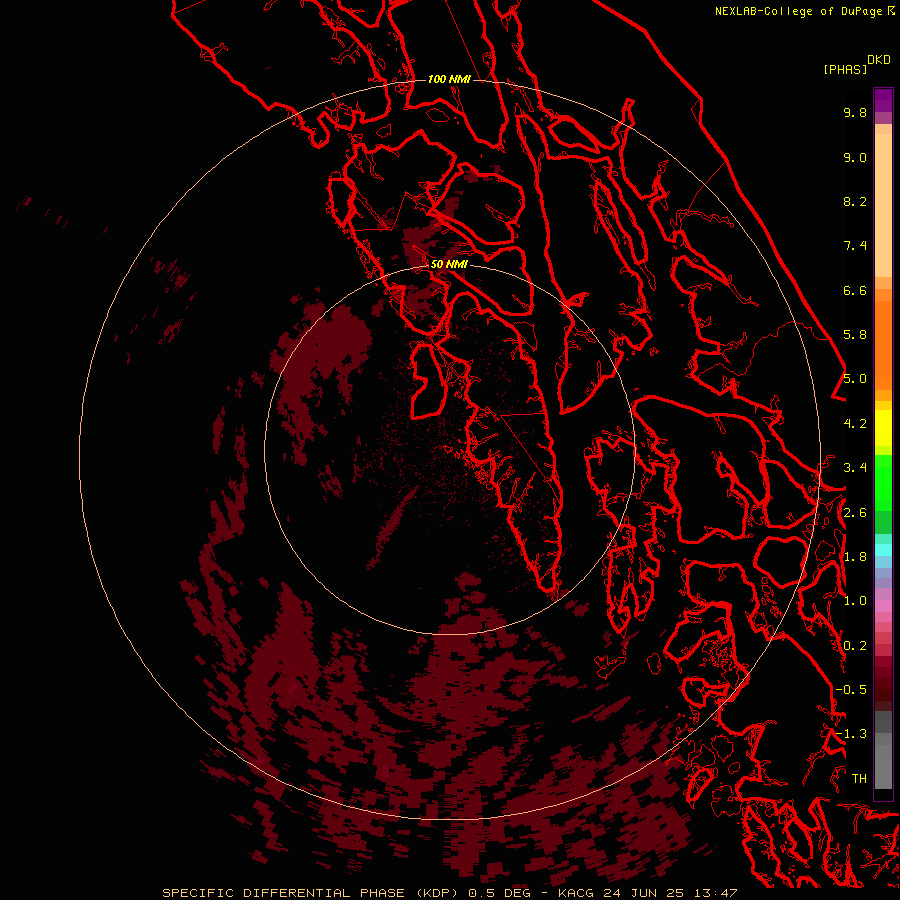The height and width of the screenshot is (900, 900).
Task: Click the DKD product code label
Action: (x=878, y=60)
